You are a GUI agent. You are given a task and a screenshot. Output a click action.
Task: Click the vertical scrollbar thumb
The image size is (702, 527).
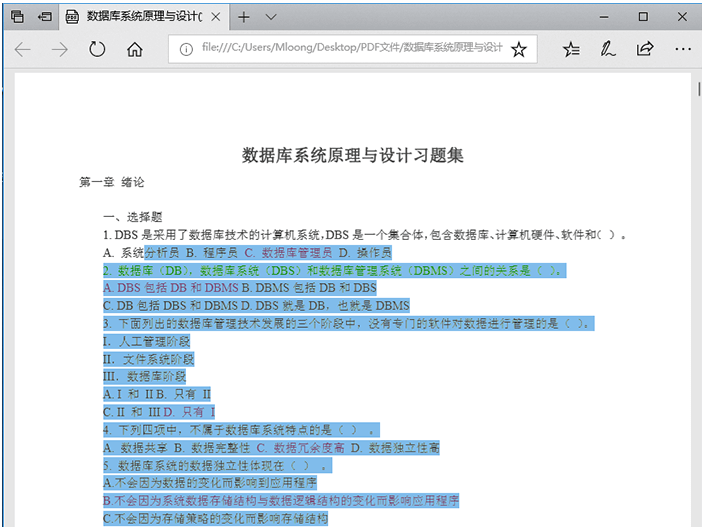click(699, 89)
